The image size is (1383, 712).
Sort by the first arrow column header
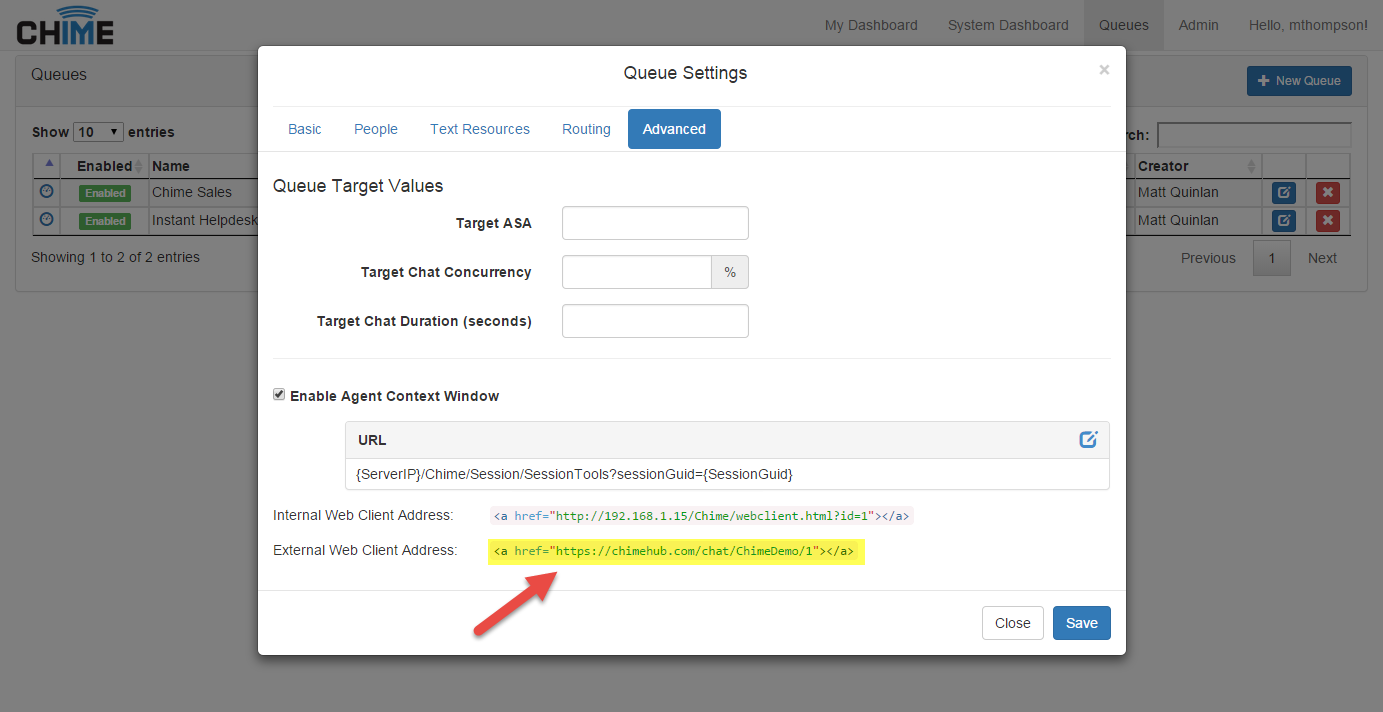47,166
